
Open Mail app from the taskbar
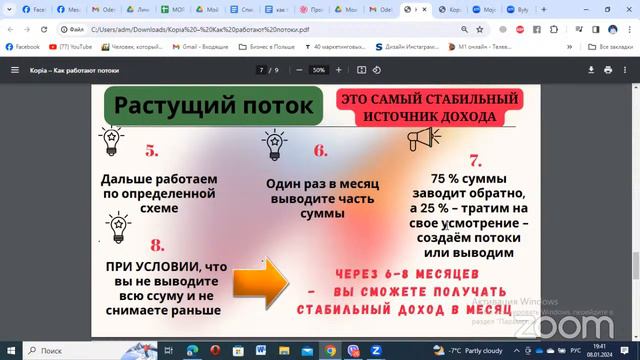pyautogui.click(x=307, y=351)
